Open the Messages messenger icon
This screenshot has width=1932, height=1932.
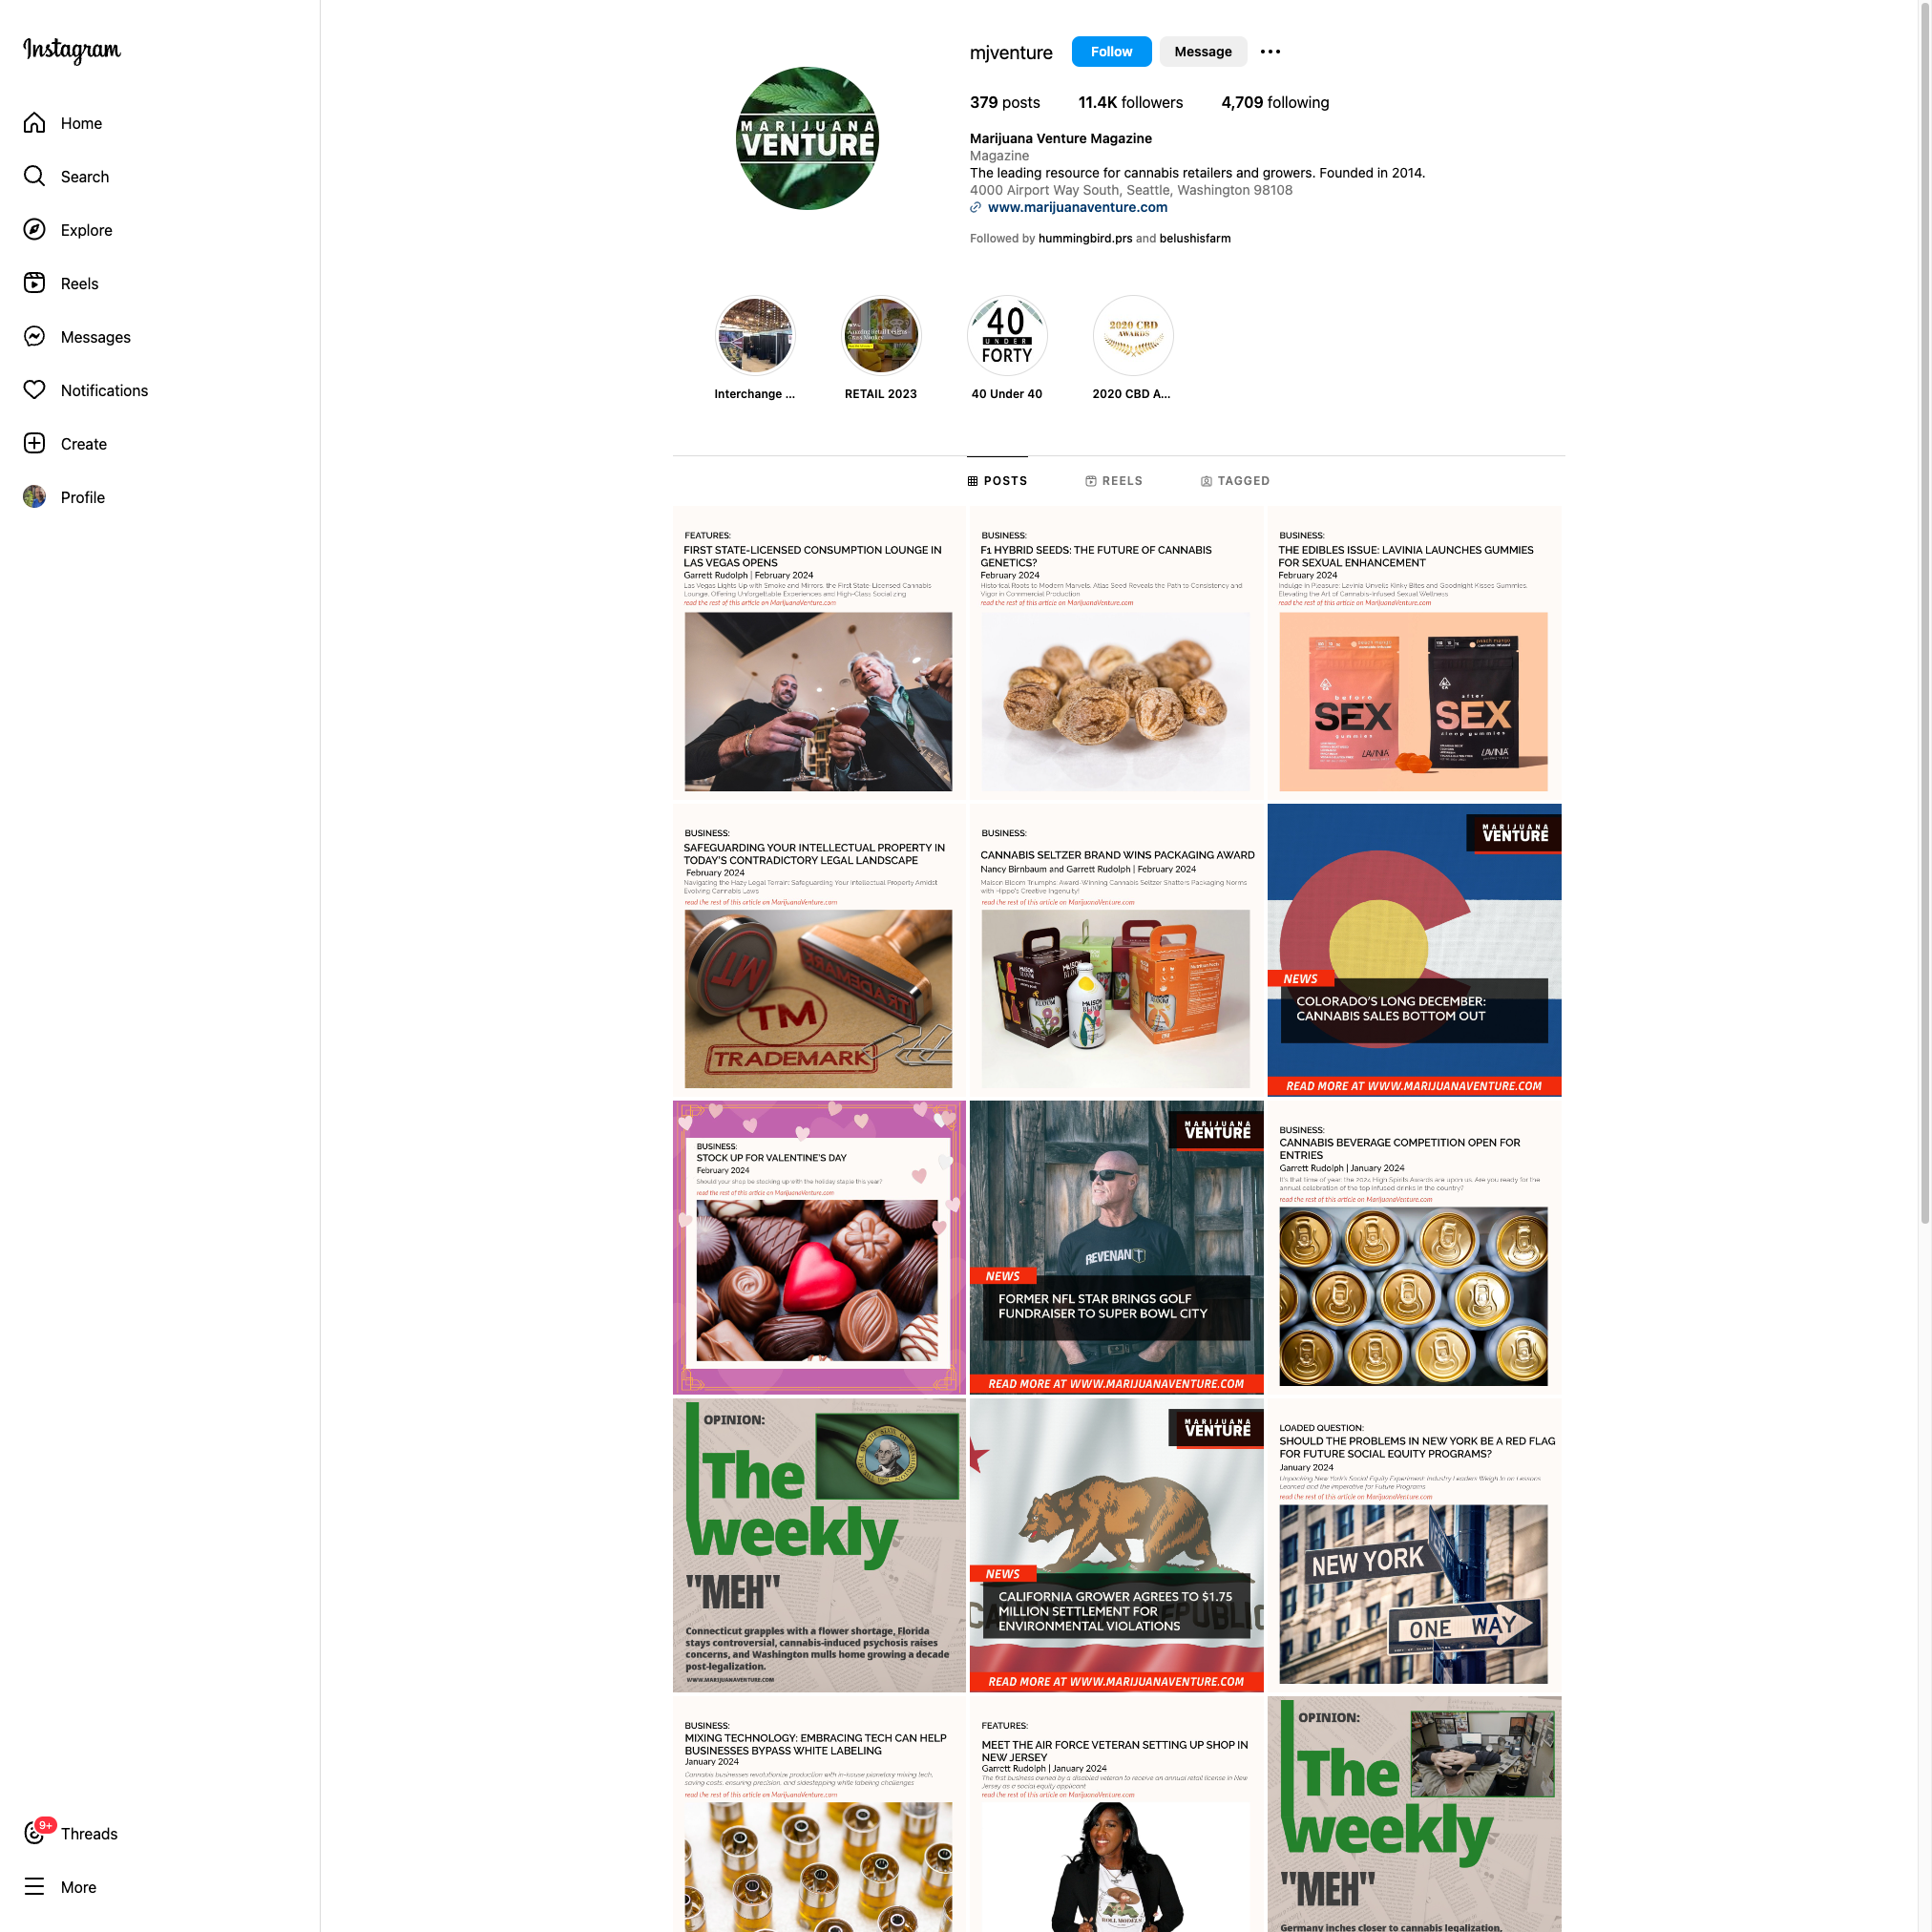[34, 337]
